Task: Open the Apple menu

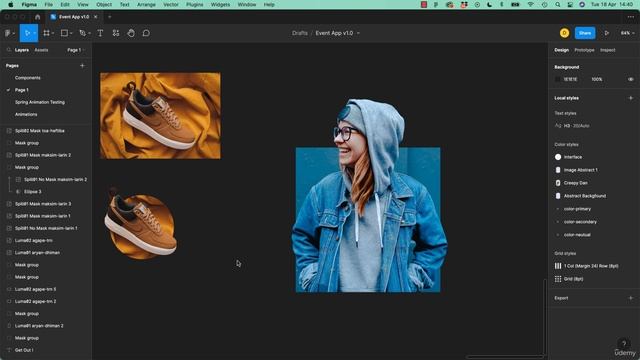Action: [x=11, y=4]
